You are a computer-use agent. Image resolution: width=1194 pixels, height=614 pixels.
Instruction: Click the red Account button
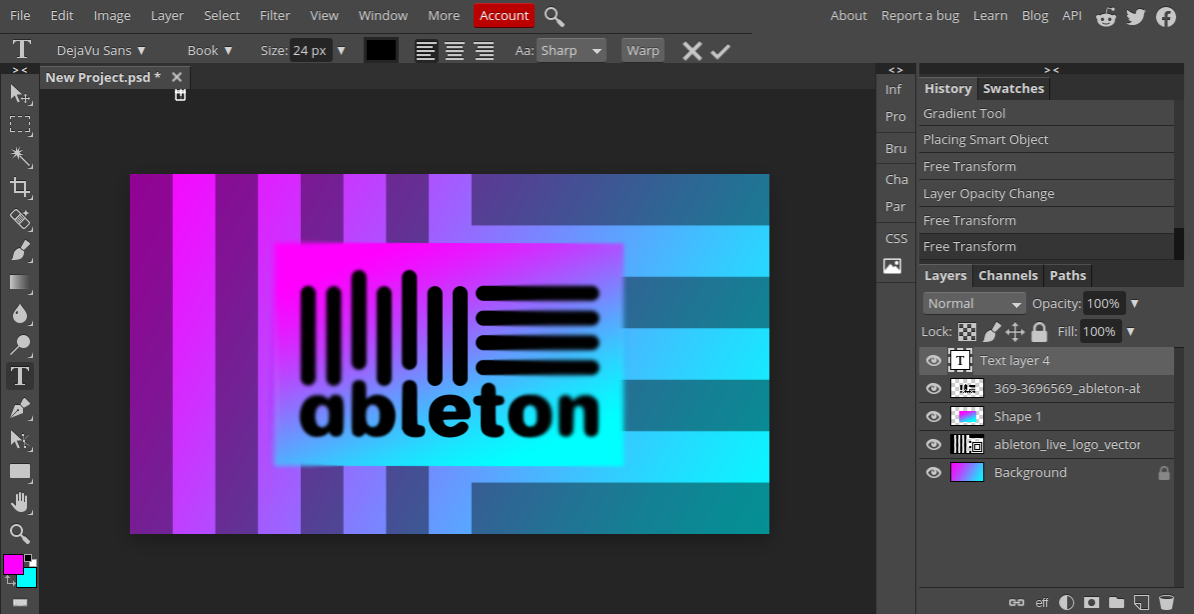click(x=503, y=15)
